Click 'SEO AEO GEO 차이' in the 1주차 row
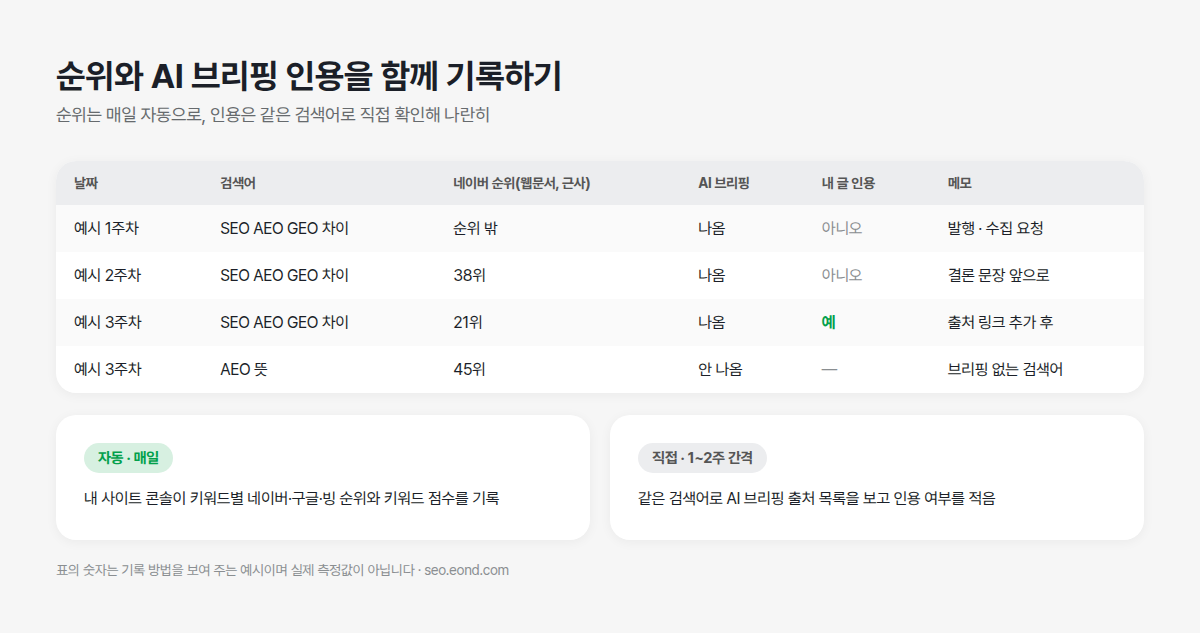This screenshot has height=633, width=1200. [x=285, y=228]
